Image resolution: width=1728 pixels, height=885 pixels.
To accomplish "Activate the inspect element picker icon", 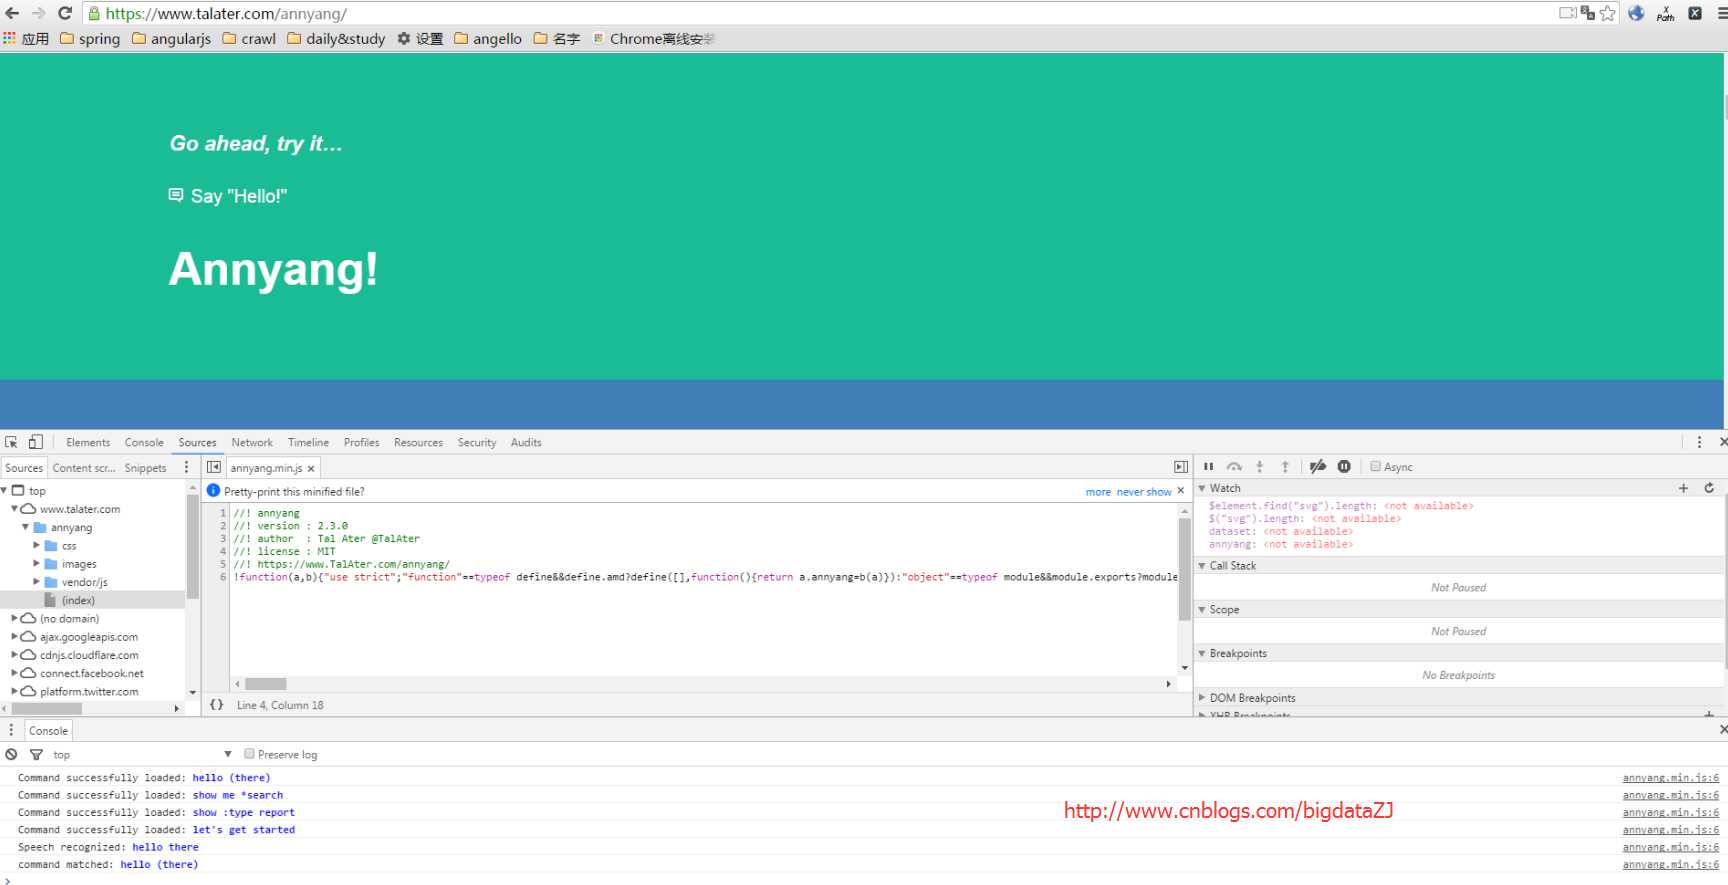I will click(x=11, y=442).
